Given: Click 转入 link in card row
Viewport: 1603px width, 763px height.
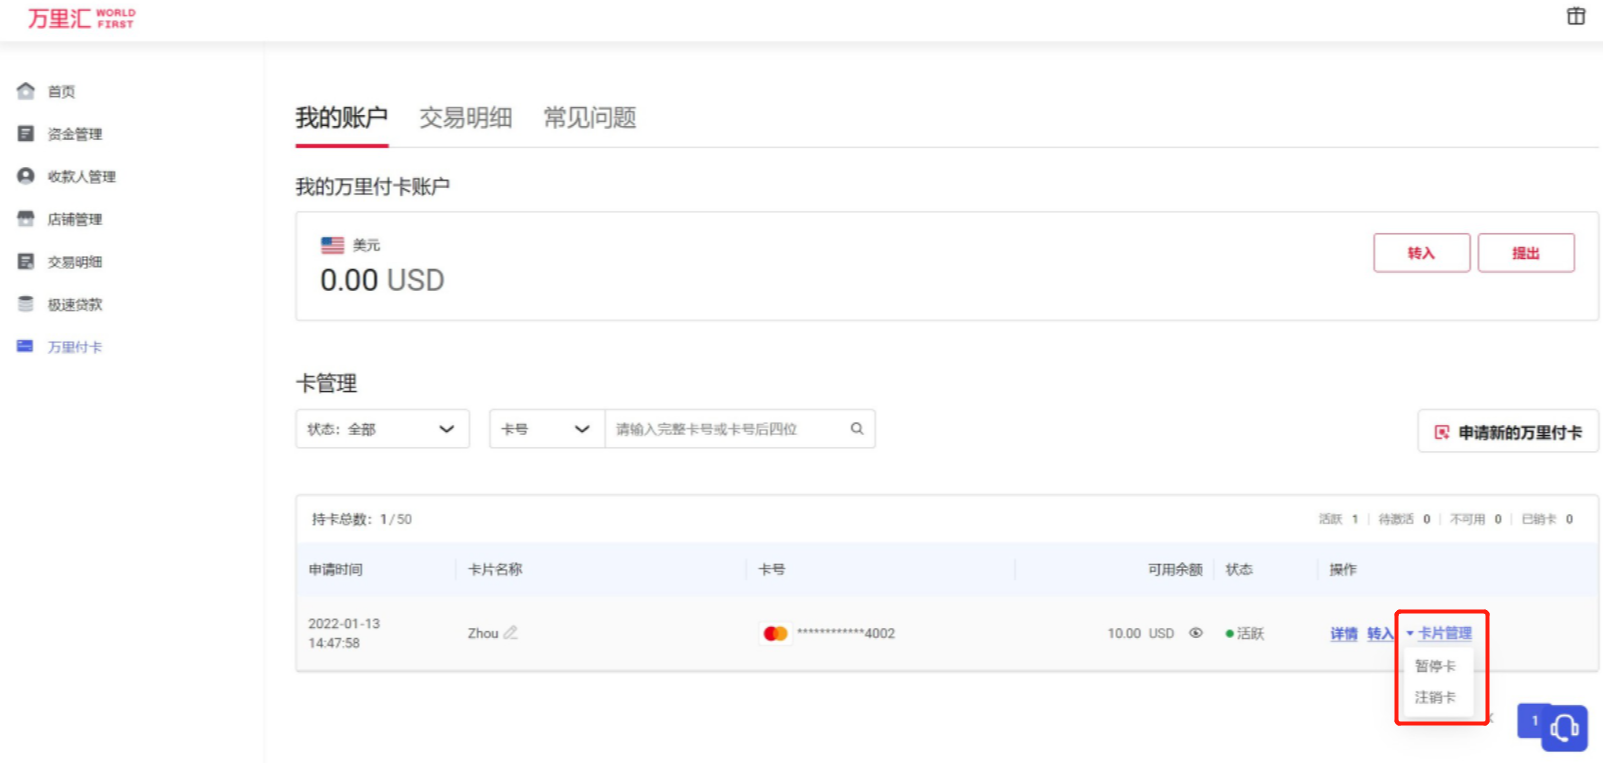Looking at the screenshot, I should pyautogui.click(x=1380, y=634).
